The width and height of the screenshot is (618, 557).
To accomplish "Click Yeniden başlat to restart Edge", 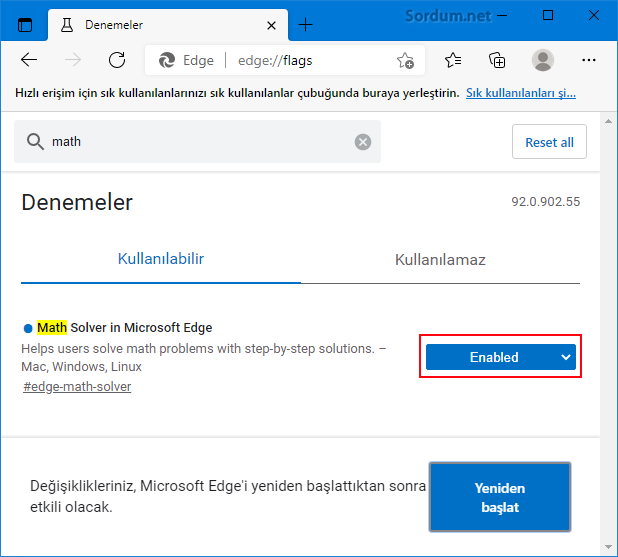I will (500, 497).
